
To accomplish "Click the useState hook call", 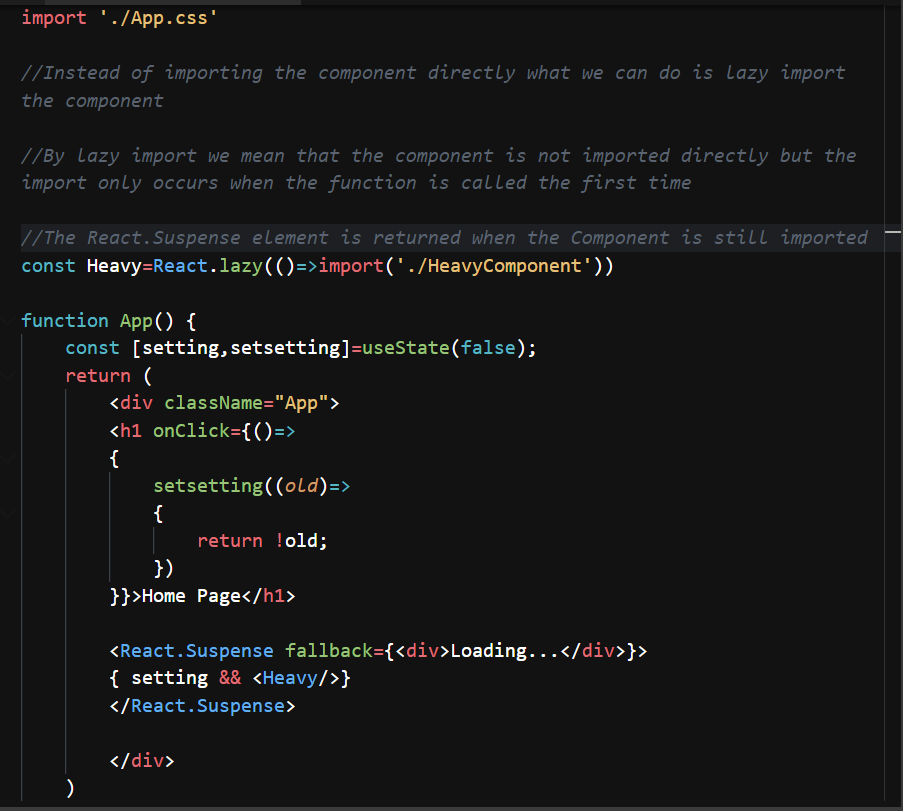I will (x=405, y=348).
